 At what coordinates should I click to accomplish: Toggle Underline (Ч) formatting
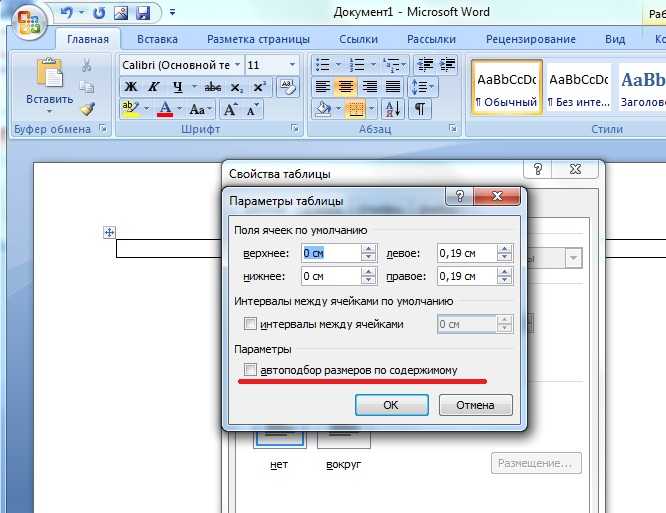coord(178,87)
